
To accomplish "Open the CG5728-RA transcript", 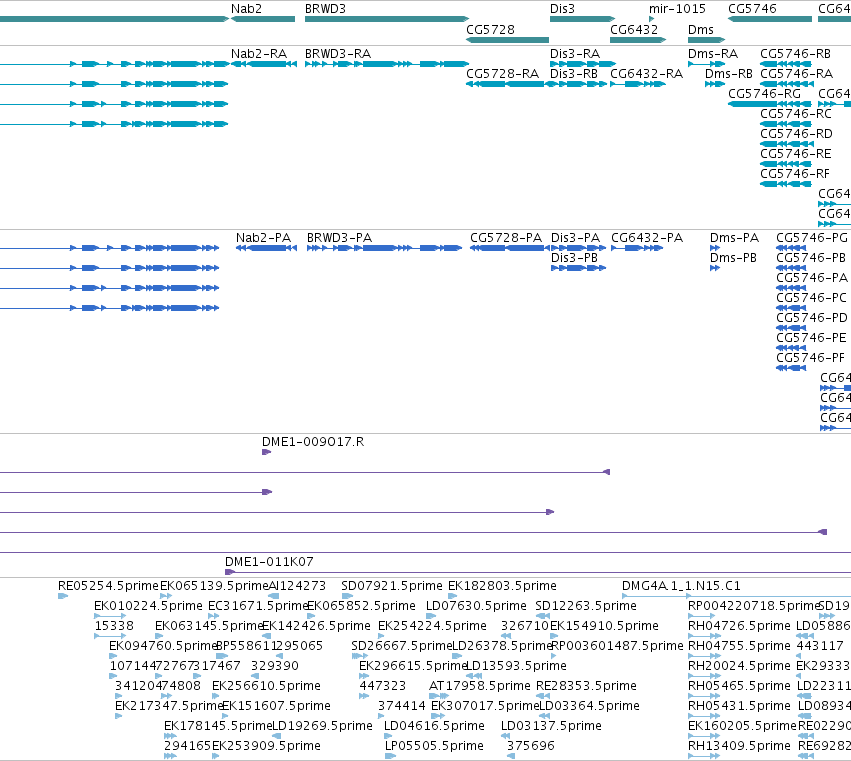I will click(x=507, y=84).
